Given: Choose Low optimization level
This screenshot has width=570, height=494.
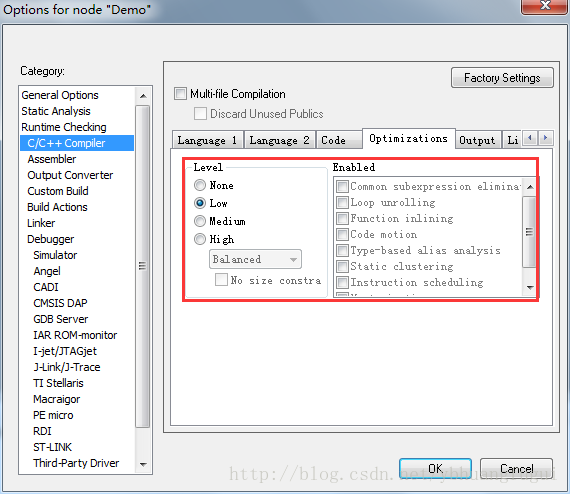Looking at the screenshot, I should pos(200,203).
